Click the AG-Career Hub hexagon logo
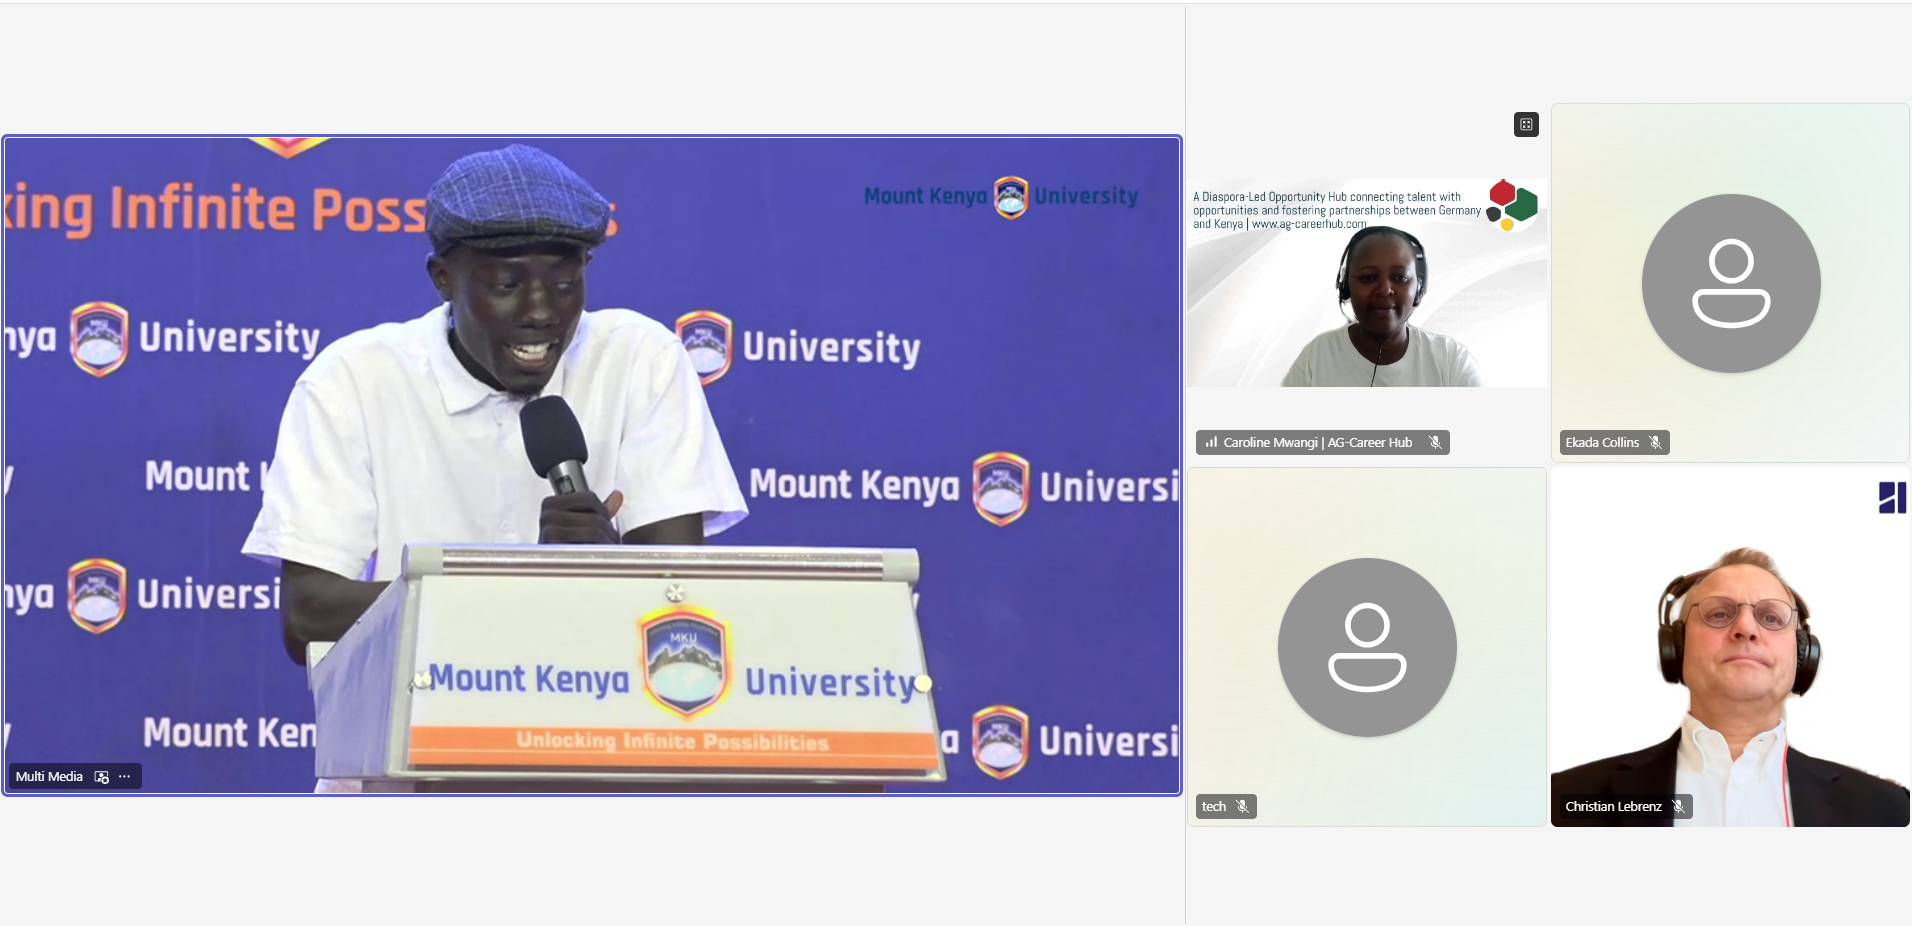 point(1512,205)
